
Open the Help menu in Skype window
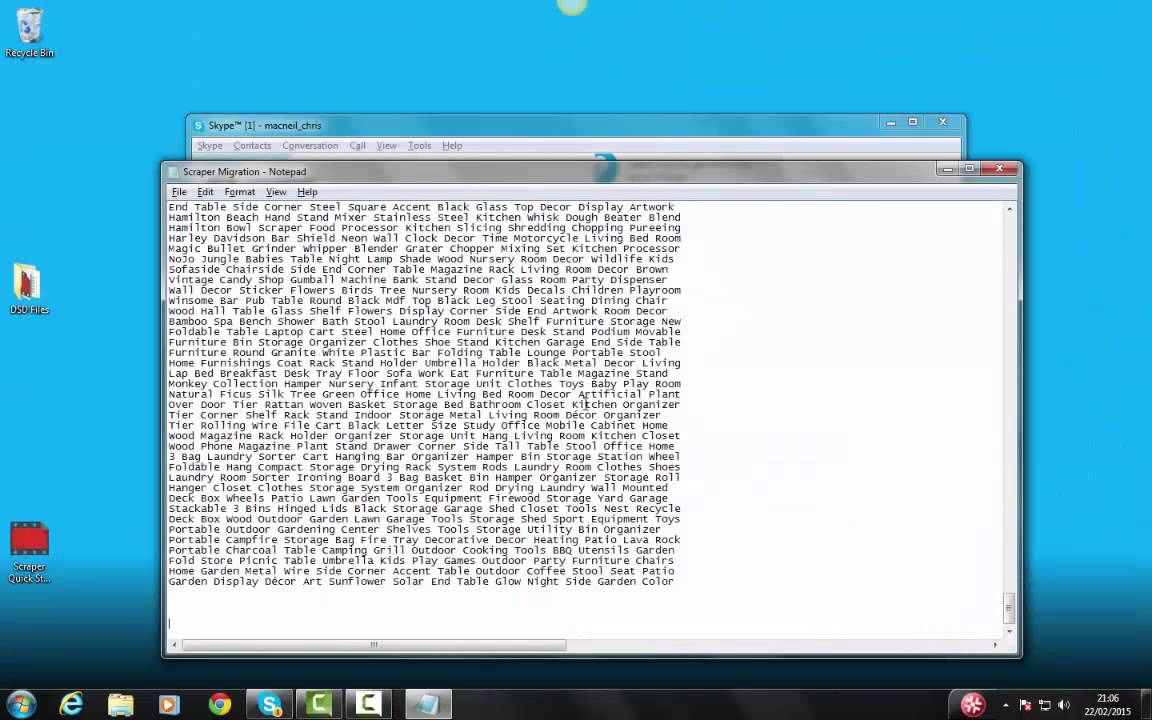452,145
